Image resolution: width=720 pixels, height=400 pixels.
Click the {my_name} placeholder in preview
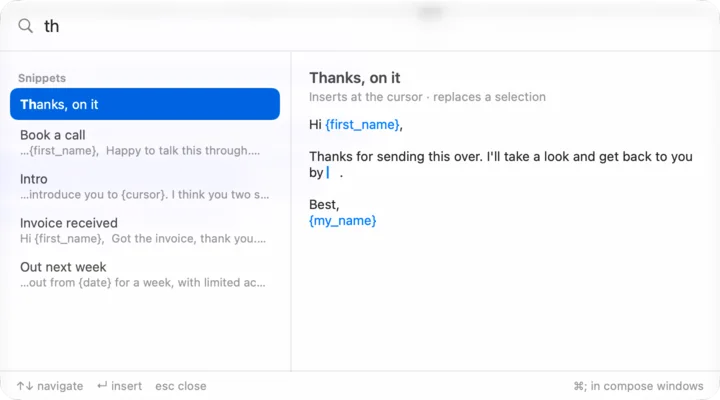pos(343,220)
